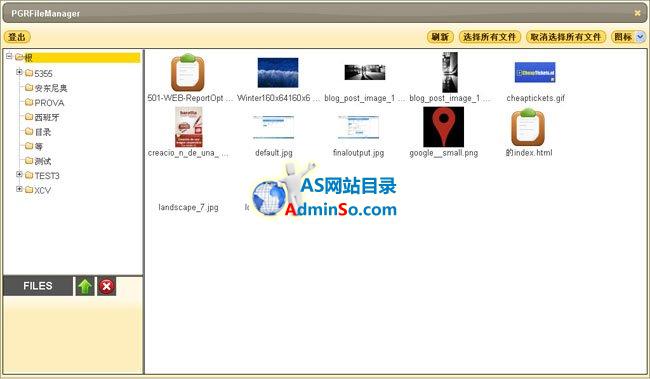Select the 的index.html clipboard file icon
650x379 pixels.
click(x=528, y=127)
